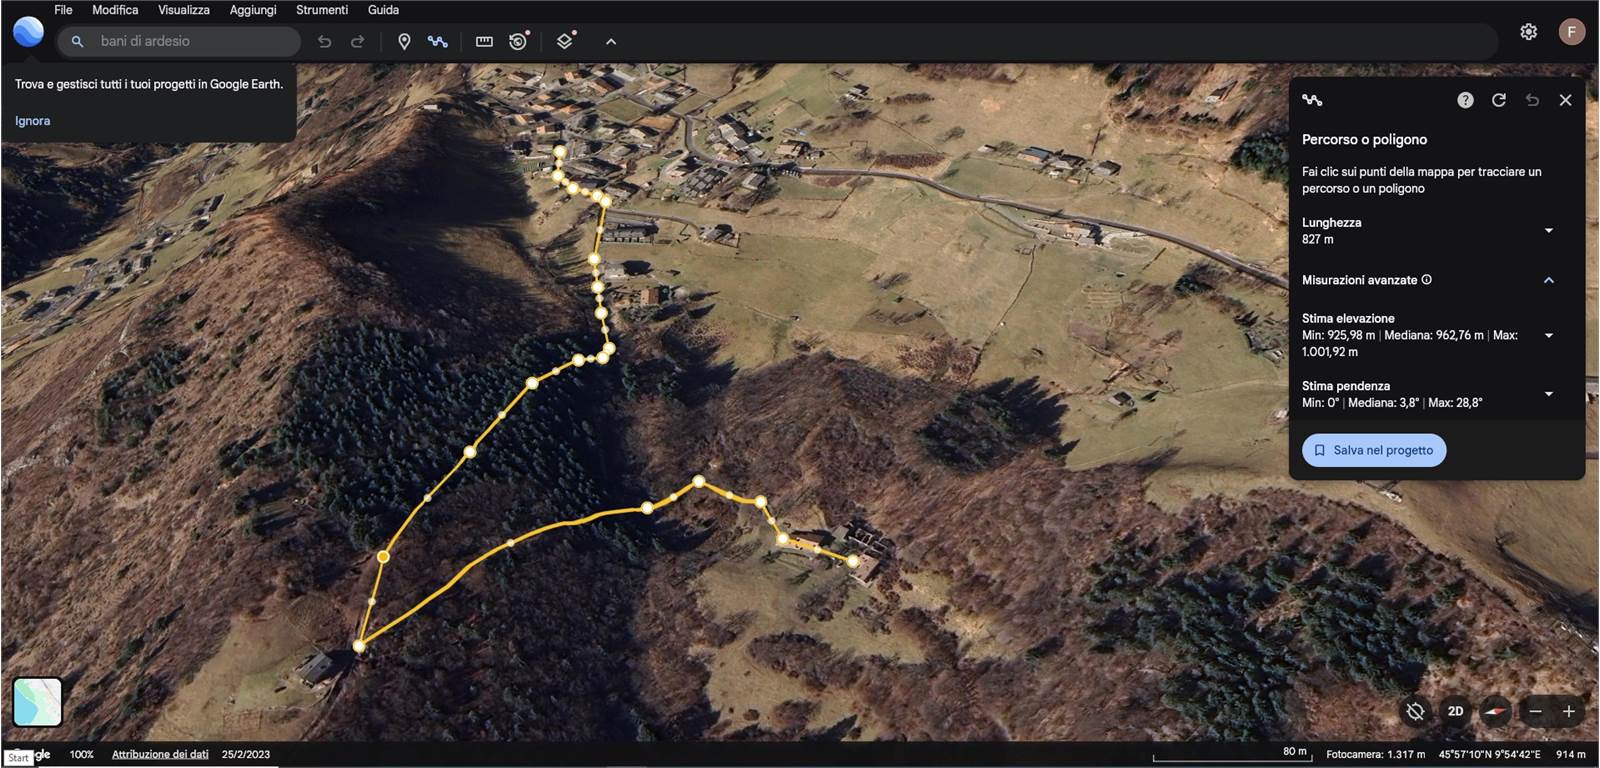Expand the Lunghezza unit dropdown

pyautogui.click(x=1548, y=231)
